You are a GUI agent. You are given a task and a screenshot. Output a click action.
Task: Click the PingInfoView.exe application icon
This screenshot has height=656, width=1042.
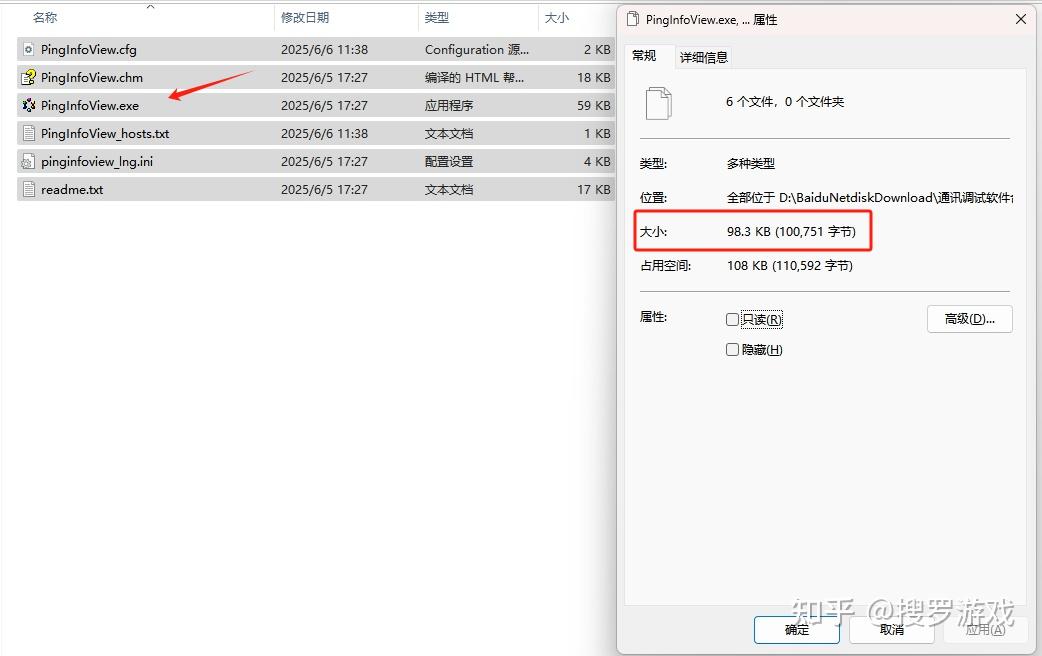(x=28, y=105)
